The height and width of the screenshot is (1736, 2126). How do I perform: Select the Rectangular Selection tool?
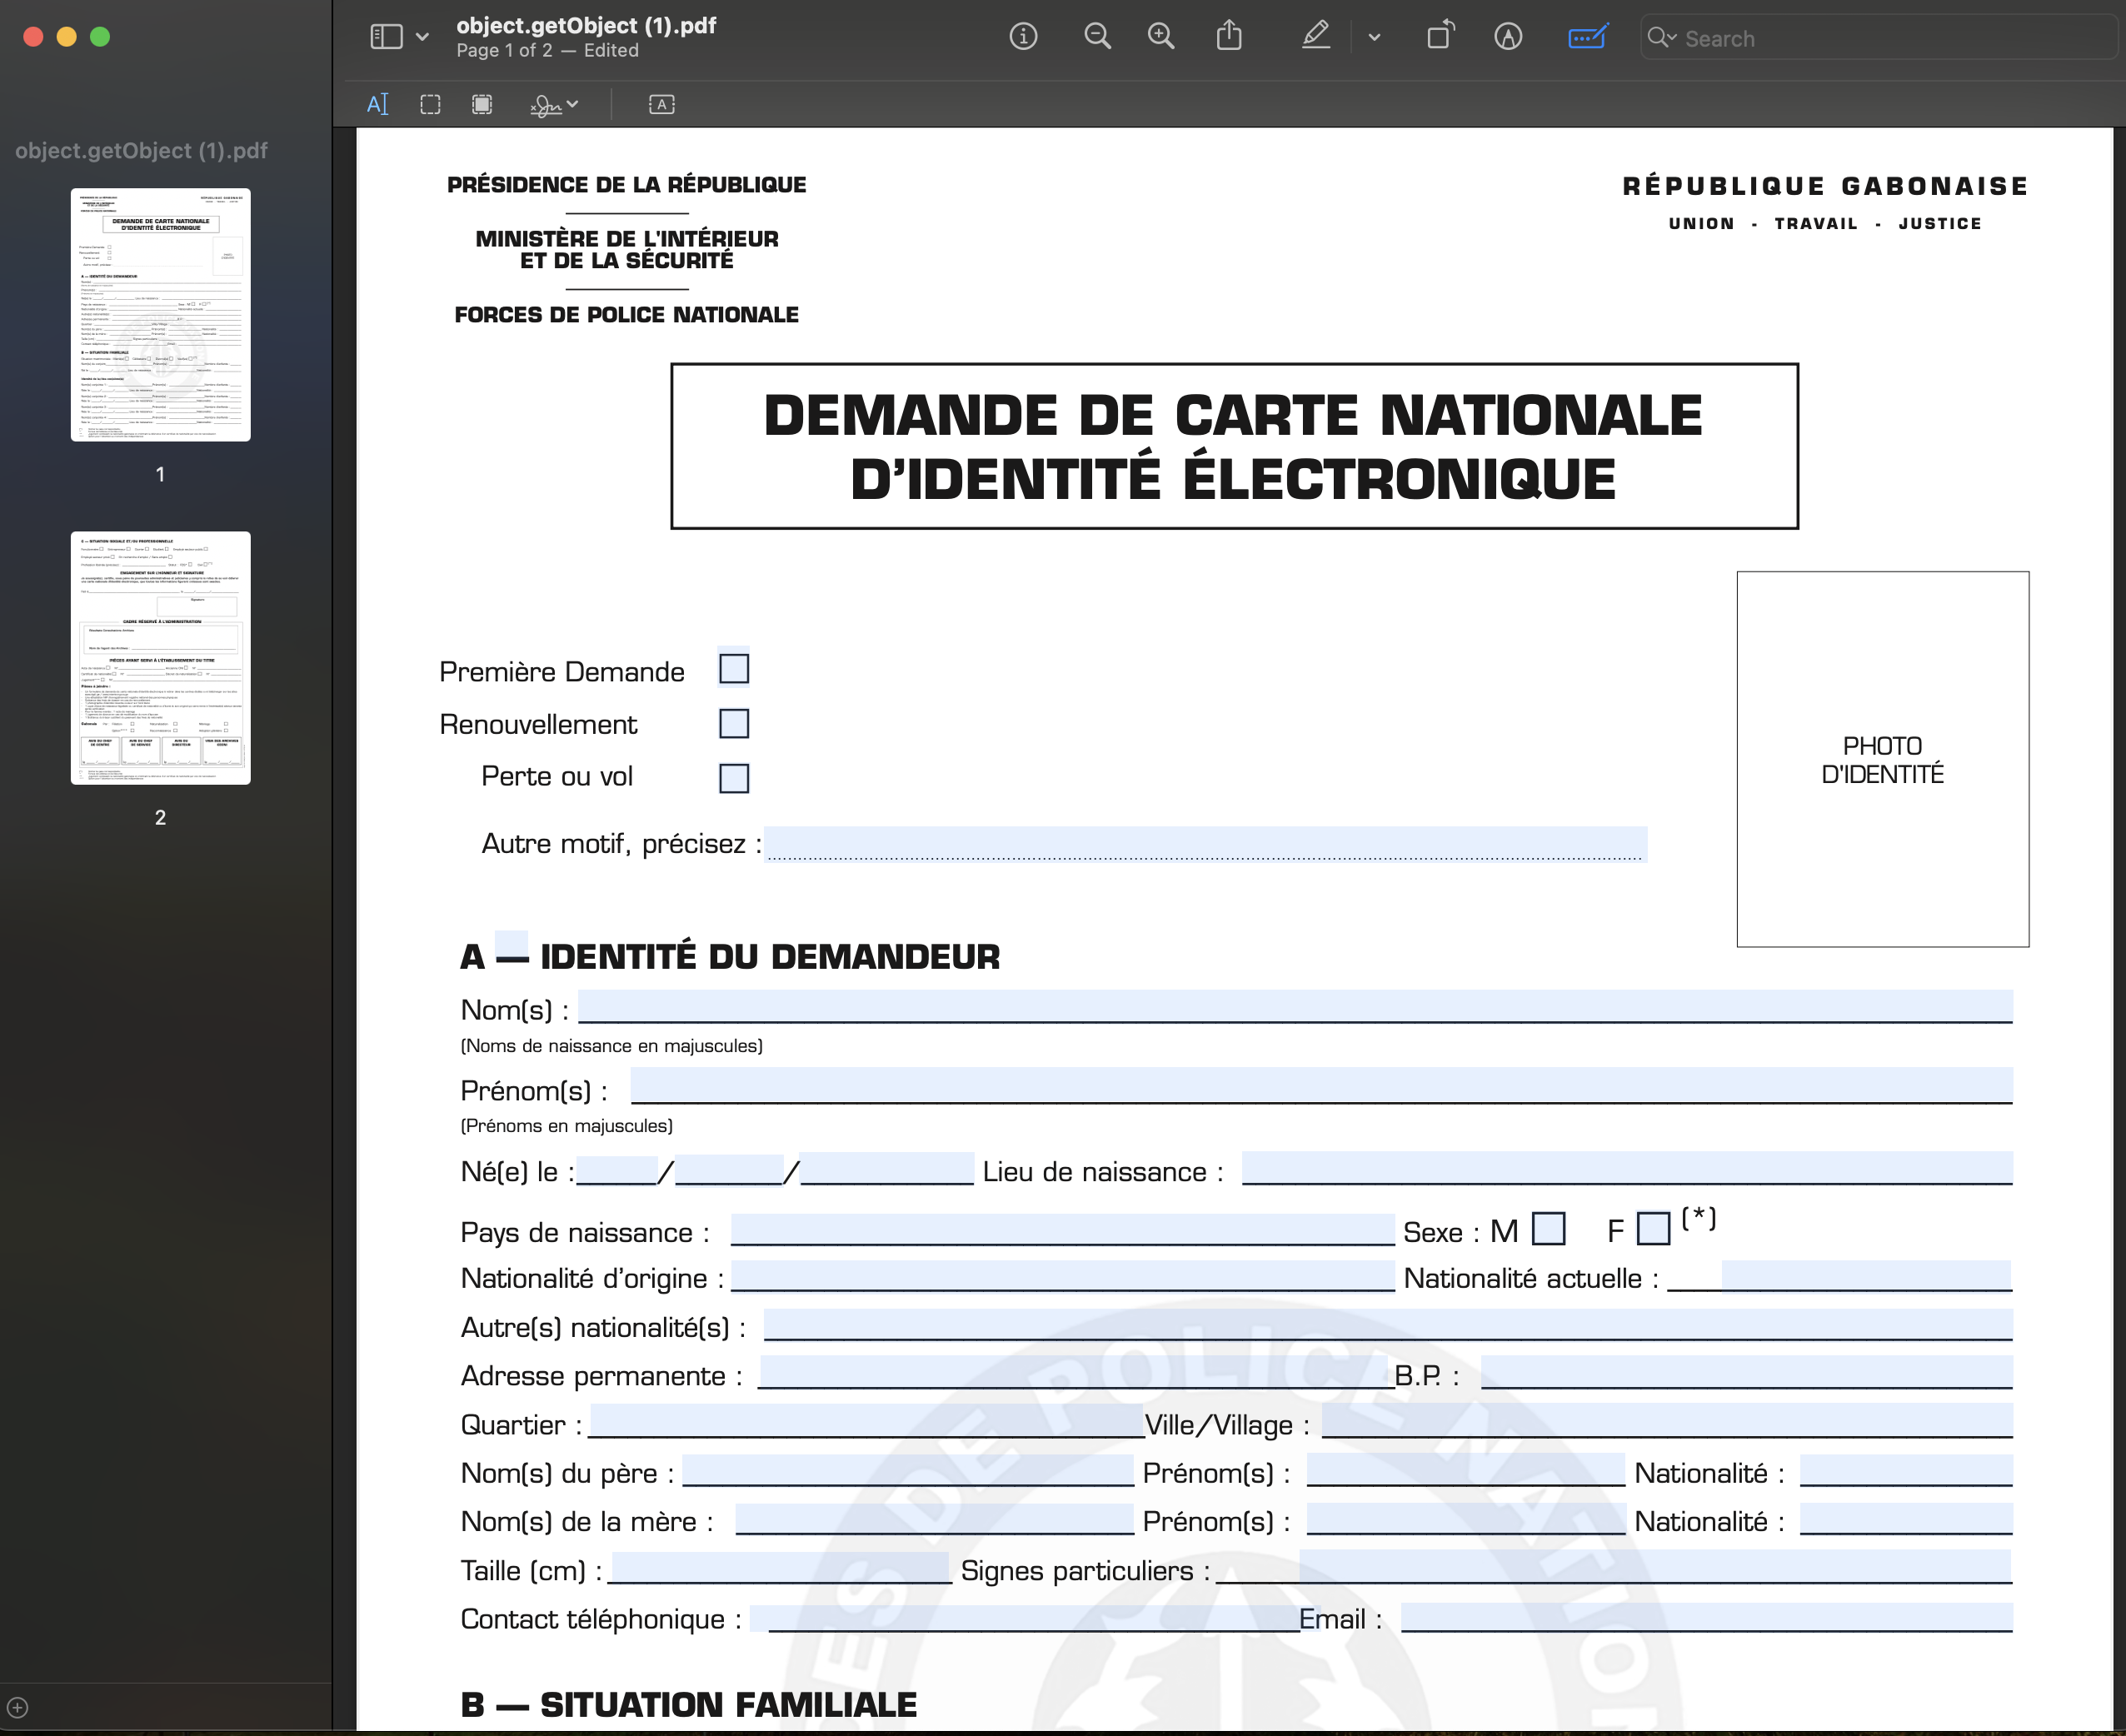430,104
